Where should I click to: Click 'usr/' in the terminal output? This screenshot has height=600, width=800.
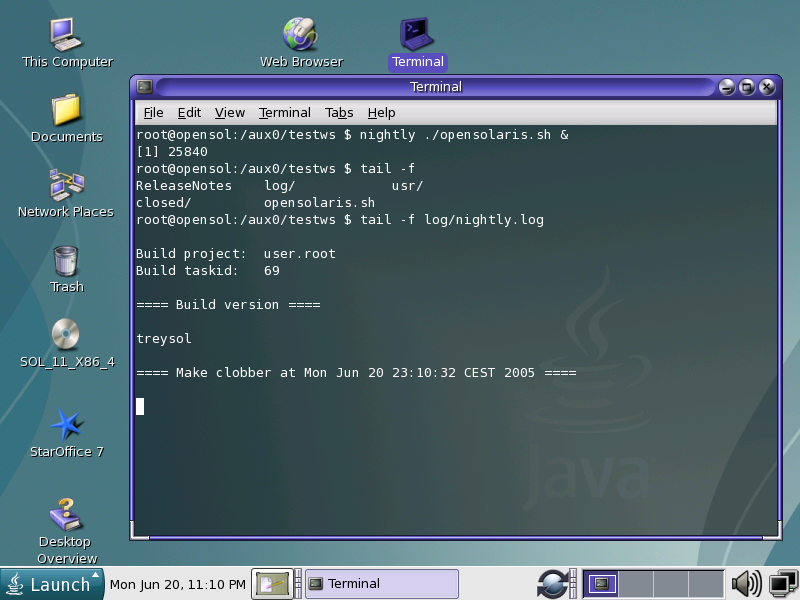[x=407, y=186]
